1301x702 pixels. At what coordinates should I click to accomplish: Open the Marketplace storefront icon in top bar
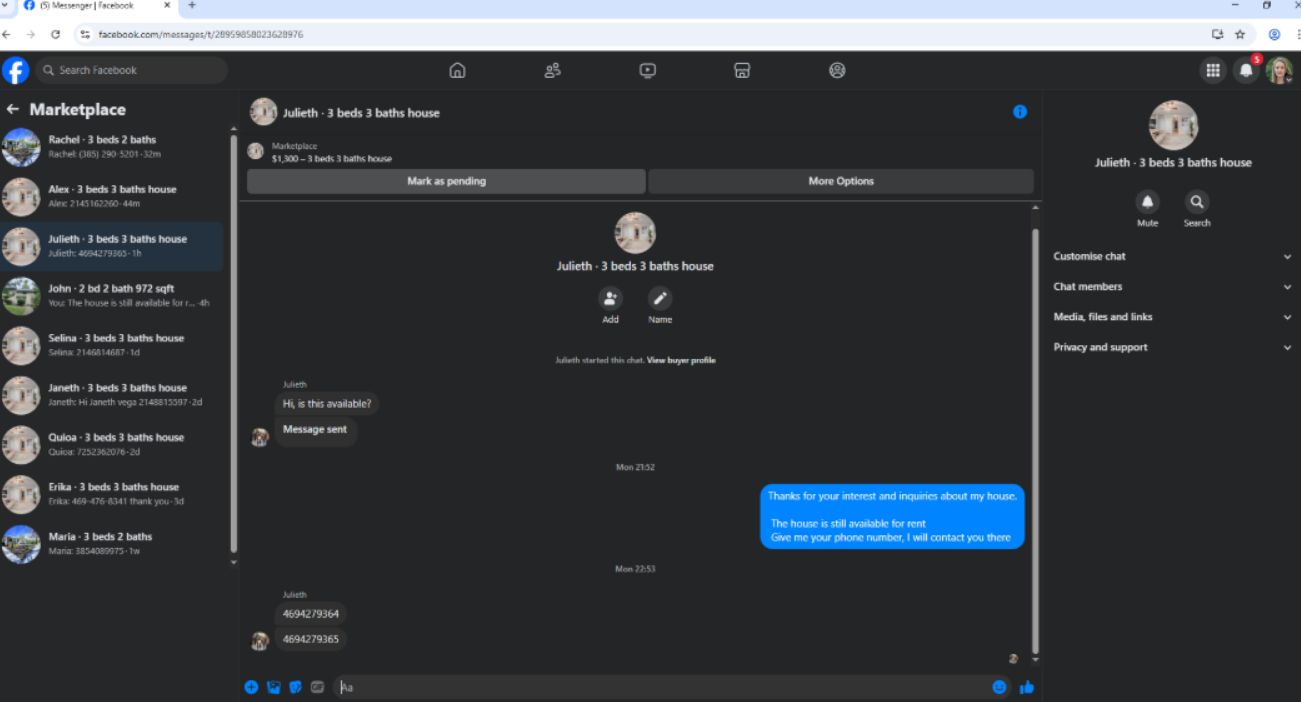pos(742,70)
